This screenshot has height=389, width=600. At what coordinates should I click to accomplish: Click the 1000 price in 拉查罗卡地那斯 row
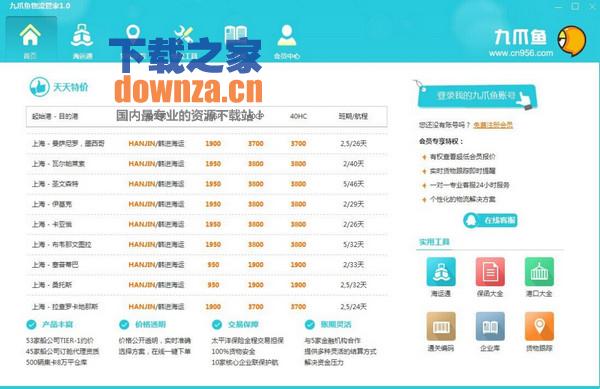click(213, 306)
